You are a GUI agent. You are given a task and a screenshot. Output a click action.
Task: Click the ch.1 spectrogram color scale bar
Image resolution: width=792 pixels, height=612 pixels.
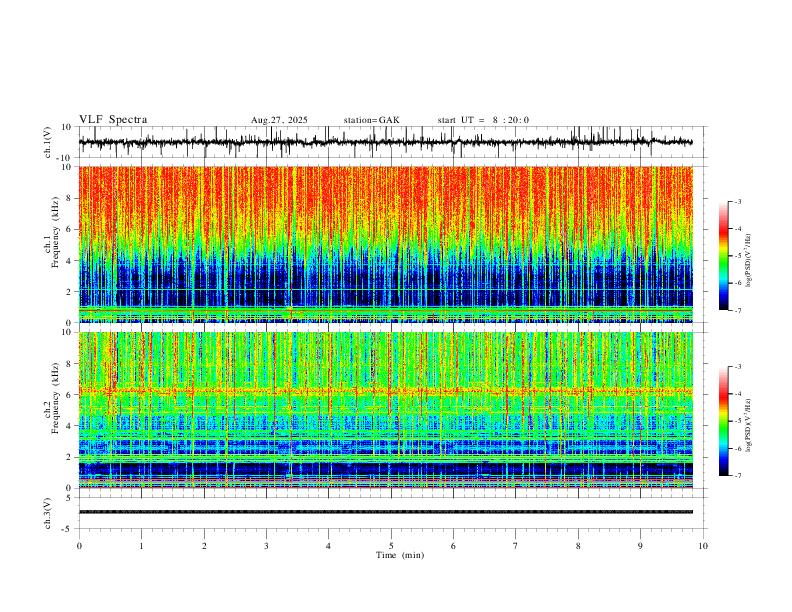pyautogui.click(x=723, y=256)
